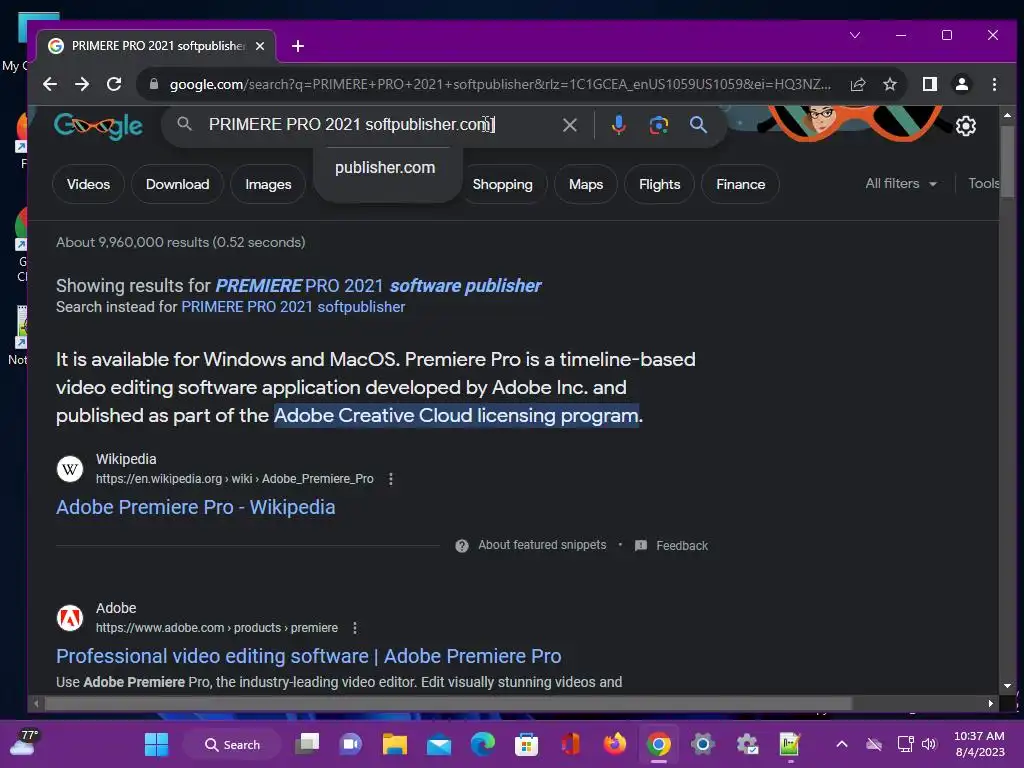1024x768 pixels.
Task: Open more options for Wikipedia result
Action: coord(391,479)
